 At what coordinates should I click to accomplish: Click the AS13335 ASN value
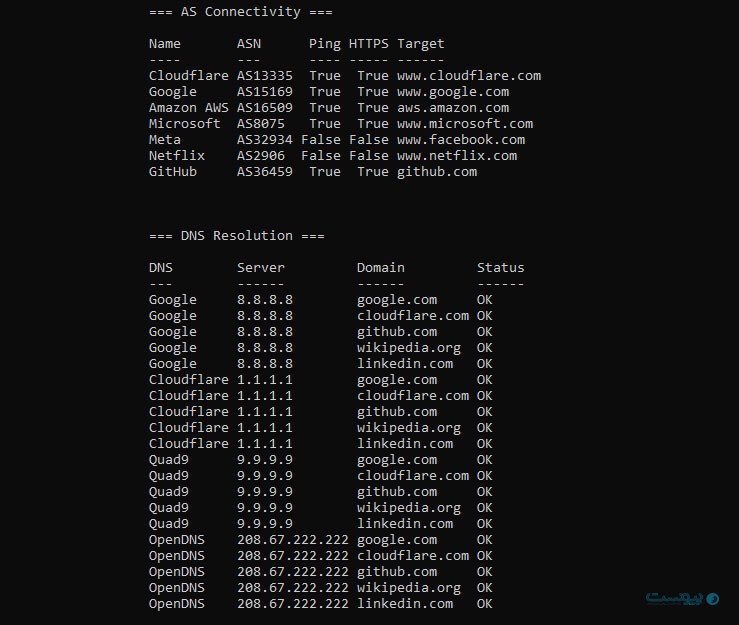[x=265, y=76]
